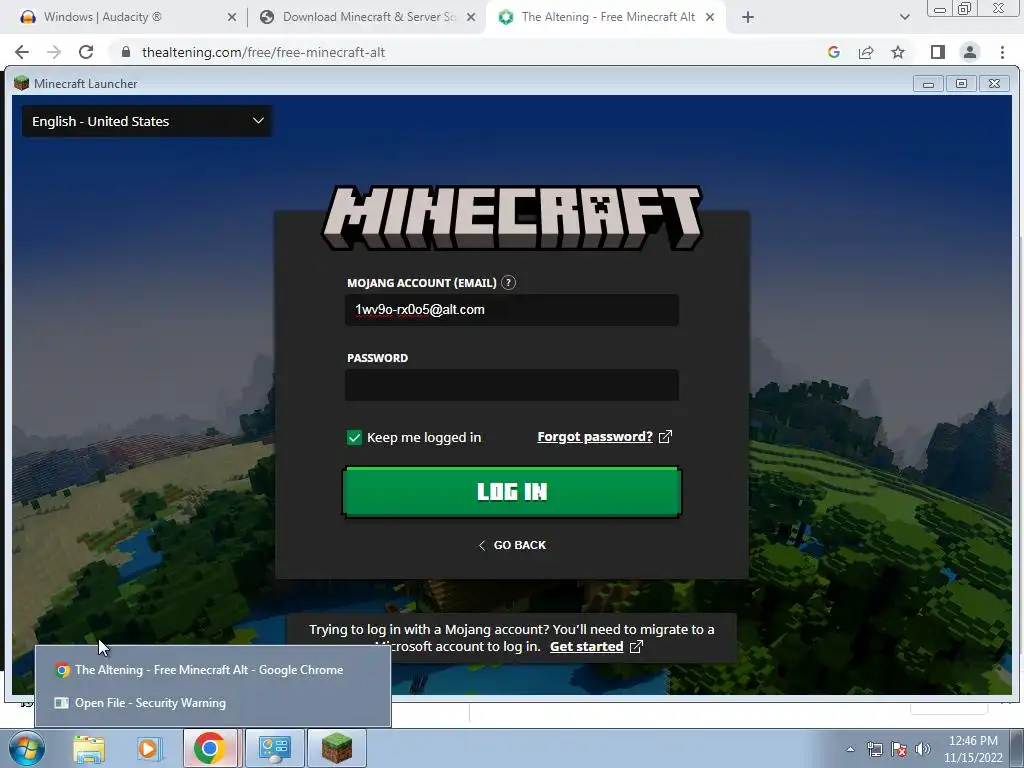Click the share page icon in Chrome

coord(866,52)
